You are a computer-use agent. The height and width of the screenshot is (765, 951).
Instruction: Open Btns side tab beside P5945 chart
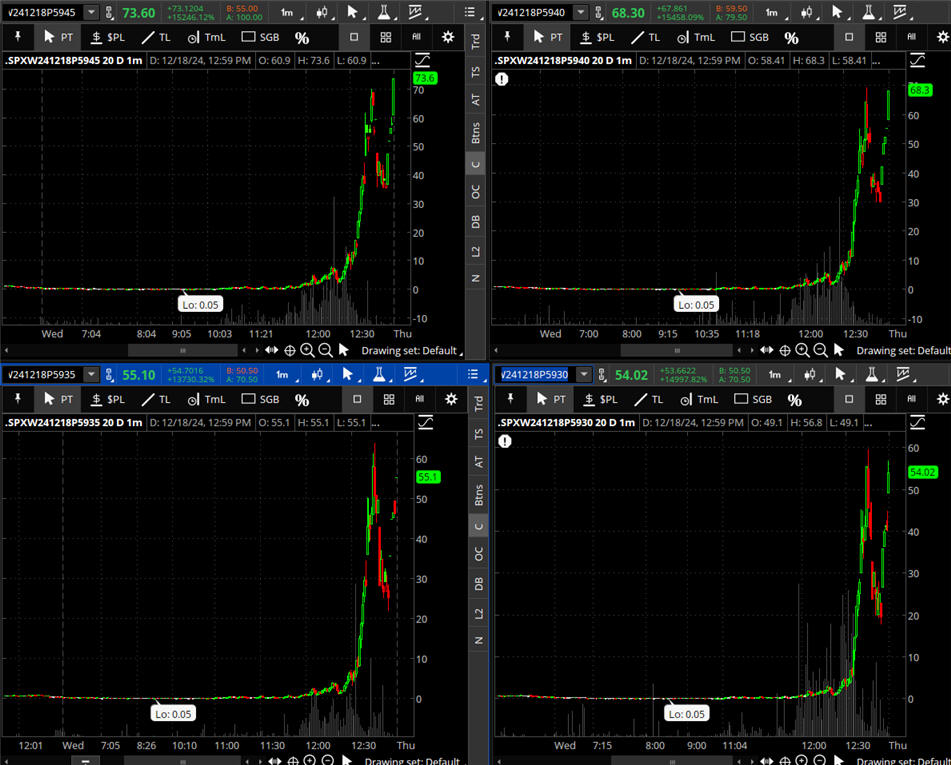click(476, 132)
